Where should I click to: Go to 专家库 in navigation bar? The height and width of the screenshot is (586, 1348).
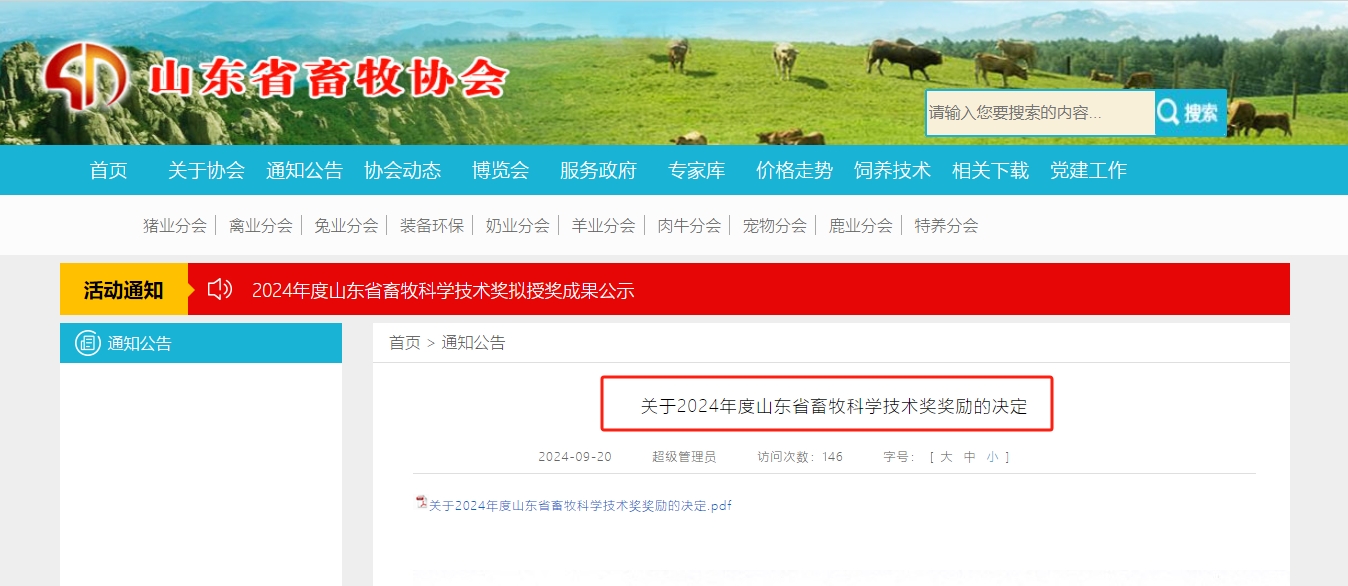[696, 171]
